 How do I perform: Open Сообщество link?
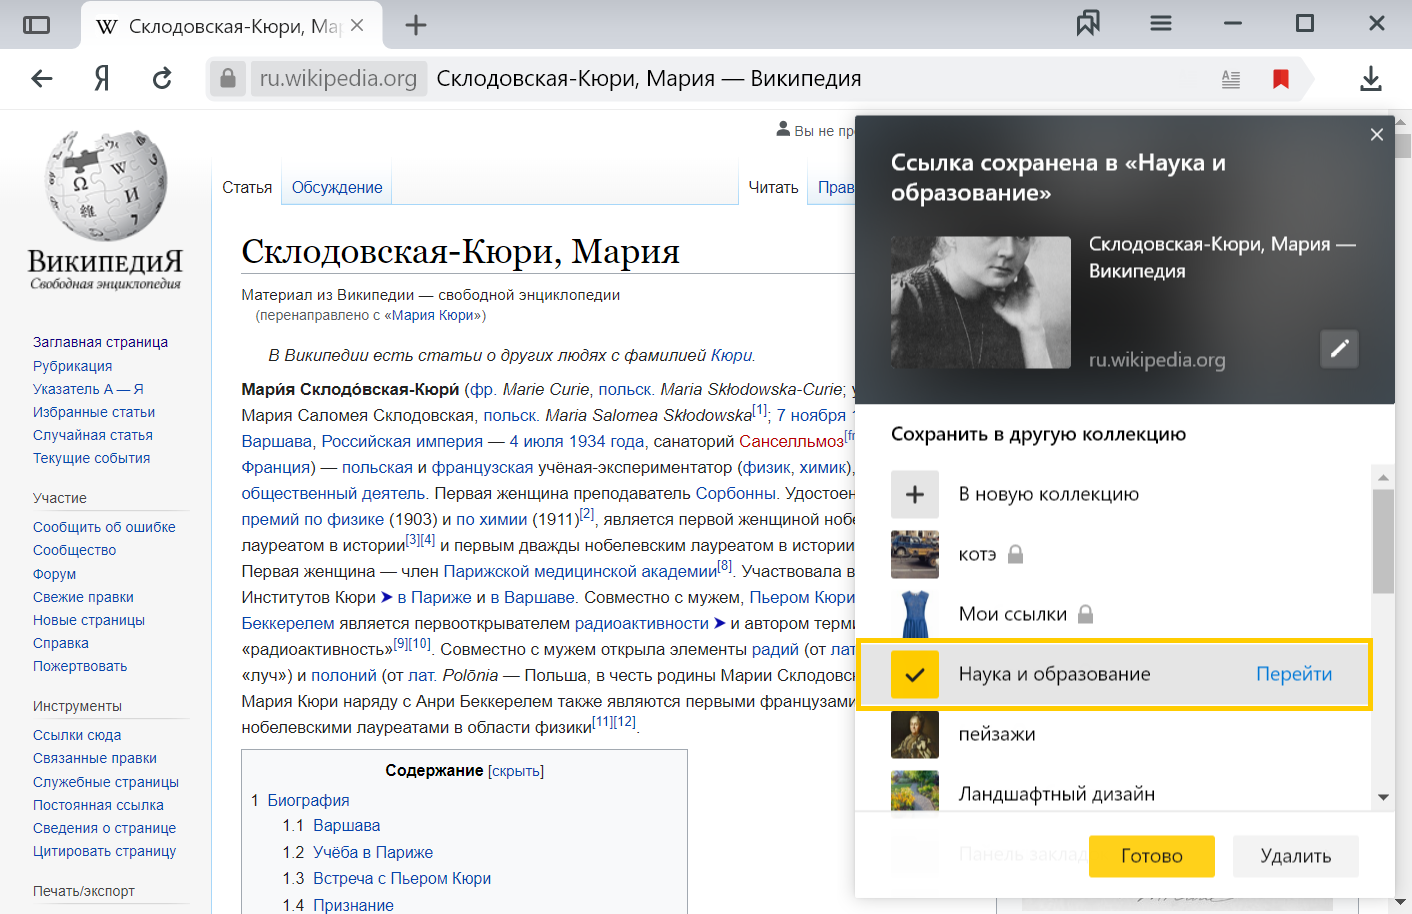pos(74,550)
